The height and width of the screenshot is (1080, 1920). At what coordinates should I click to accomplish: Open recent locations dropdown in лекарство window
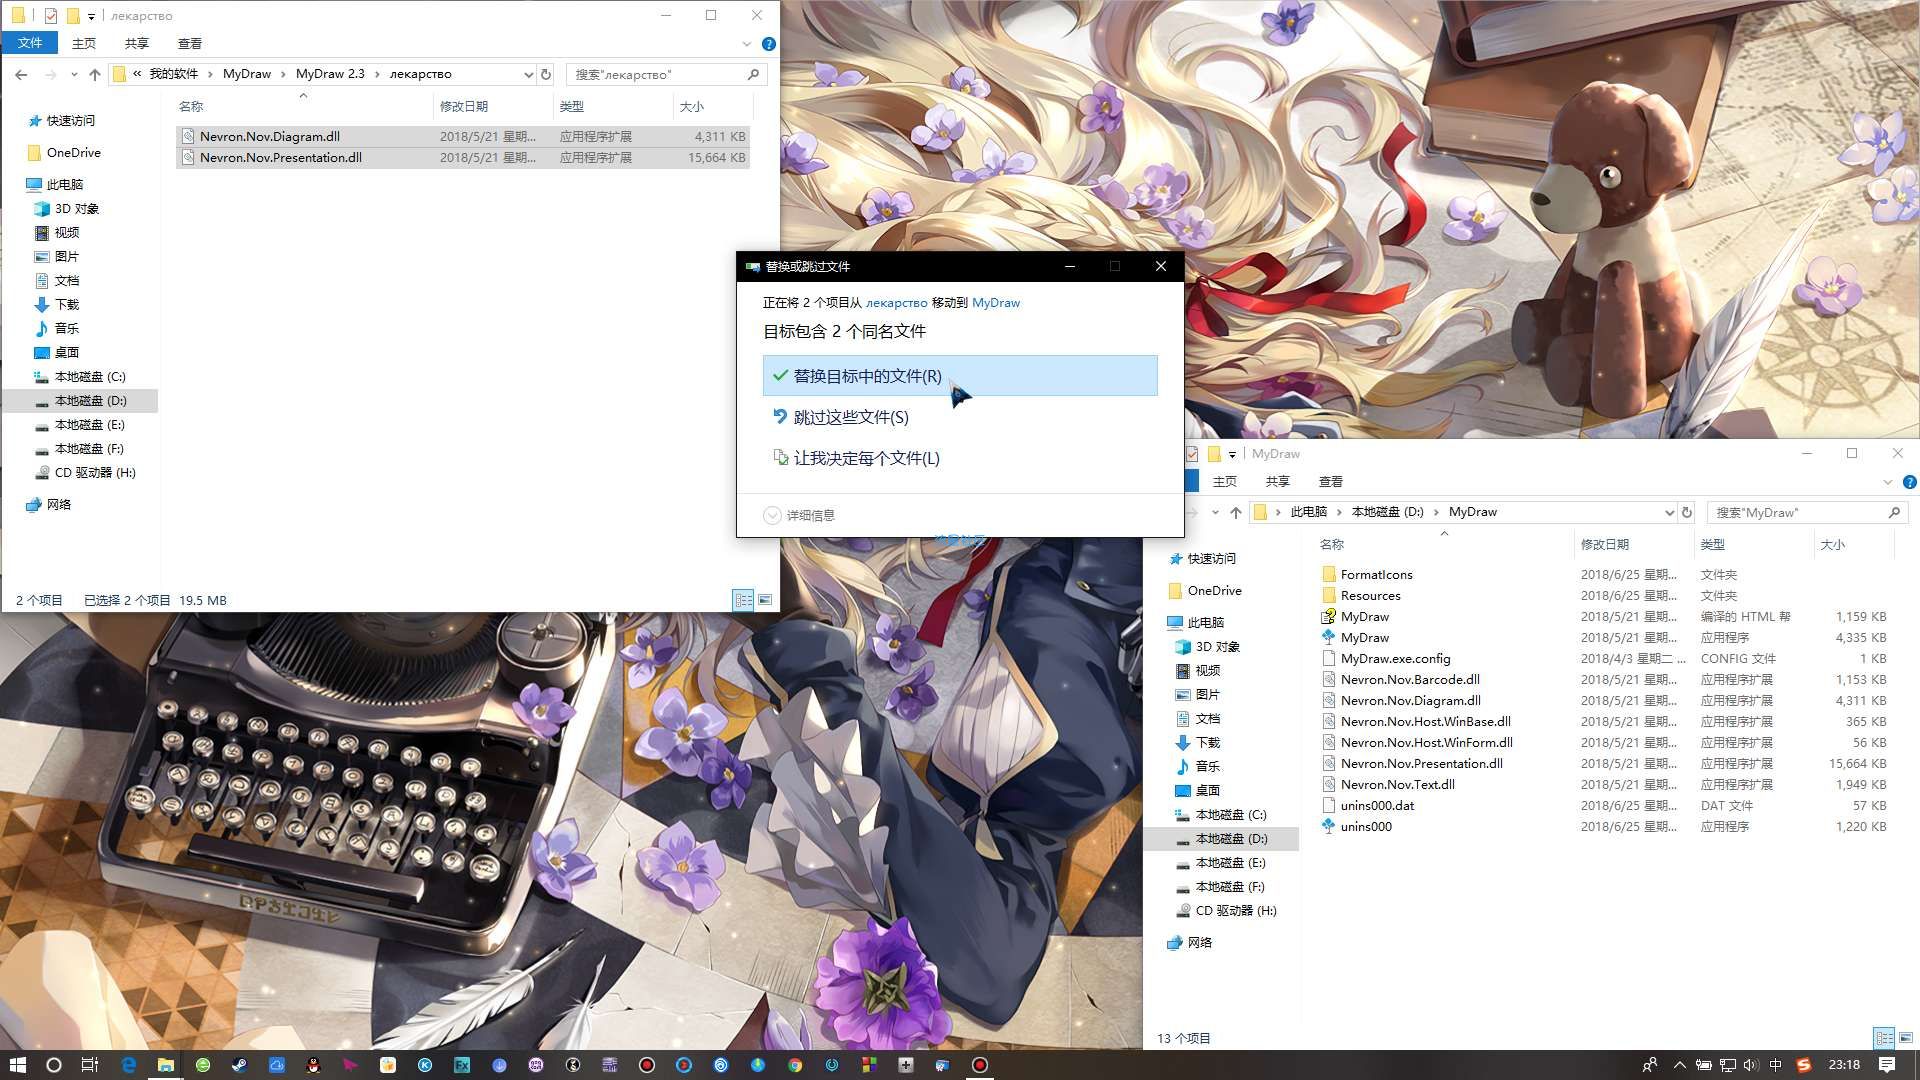click(74, 74)
